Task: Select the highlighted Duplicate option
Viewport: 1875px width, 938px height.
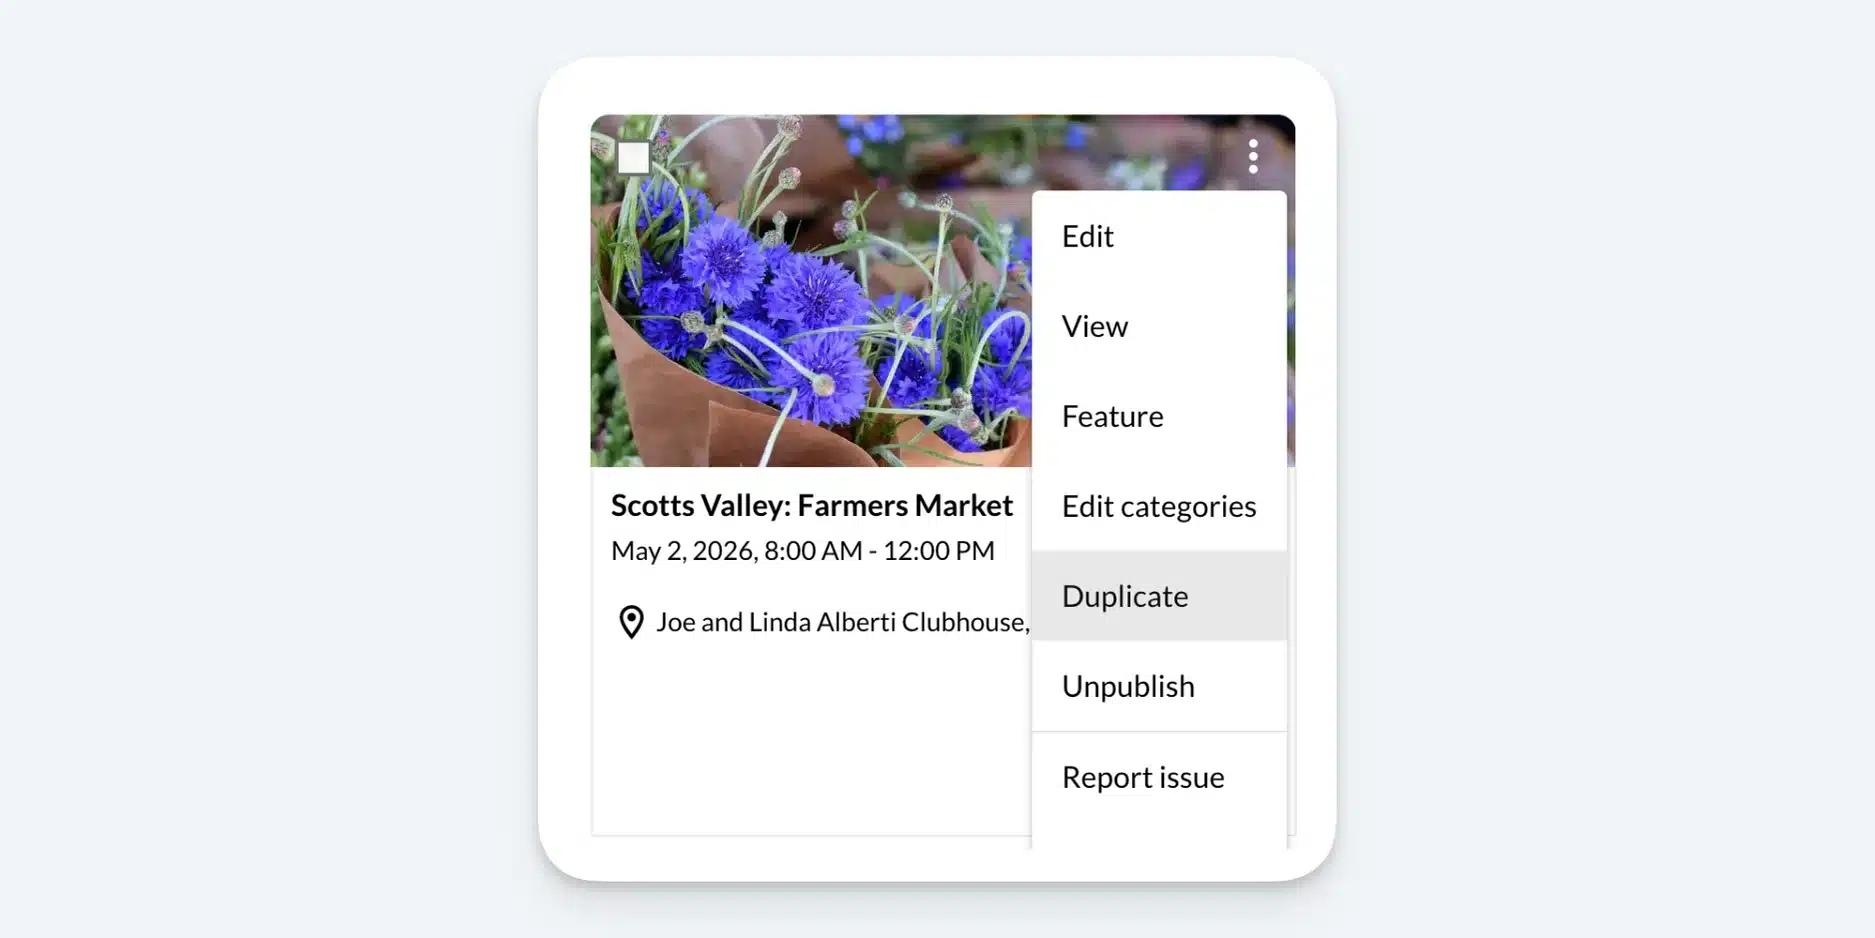Action: (1159, 596)
